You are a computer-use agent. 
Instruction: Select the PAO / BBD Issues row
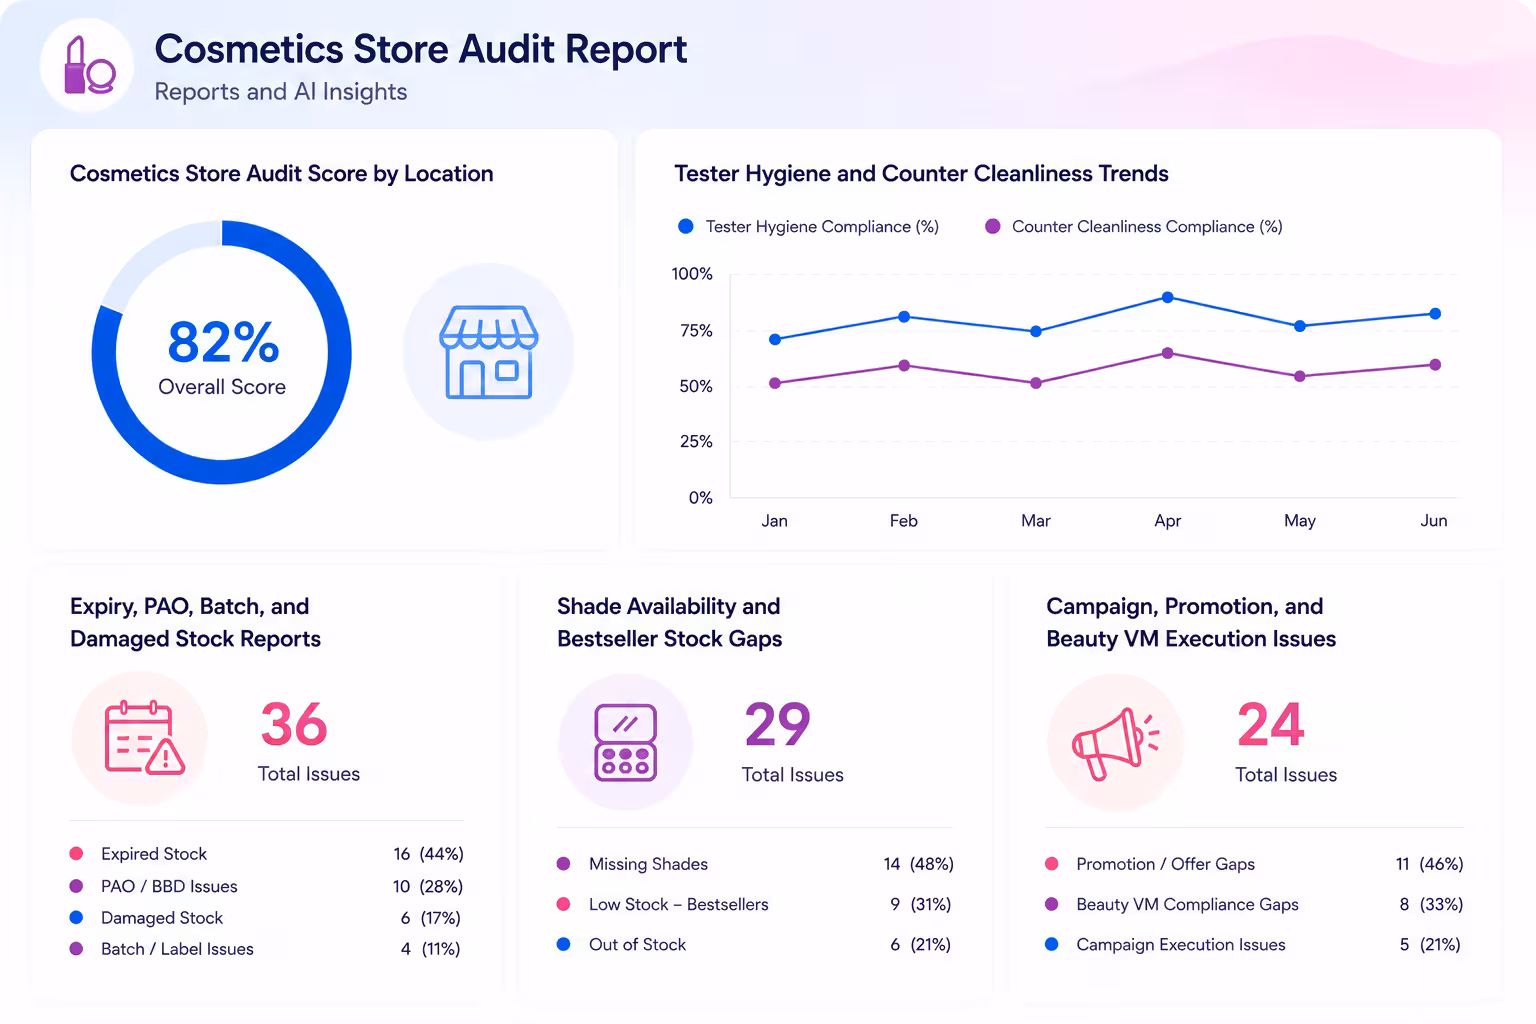click(x=266, y=887)
